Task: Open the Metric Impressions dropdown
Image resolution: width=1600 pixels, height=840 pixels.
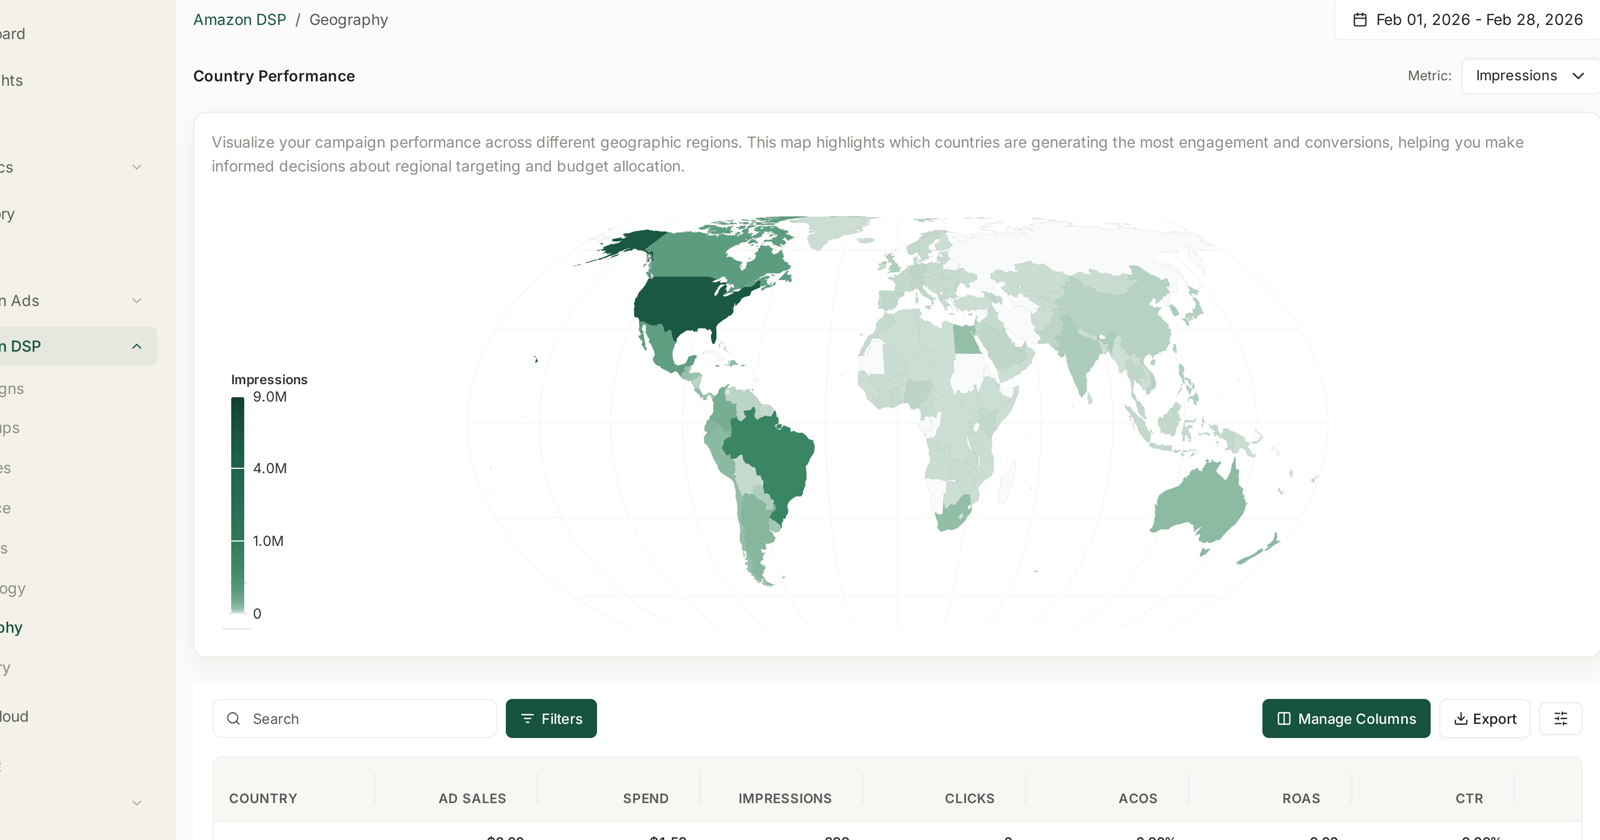Action: pos(1530,76)
